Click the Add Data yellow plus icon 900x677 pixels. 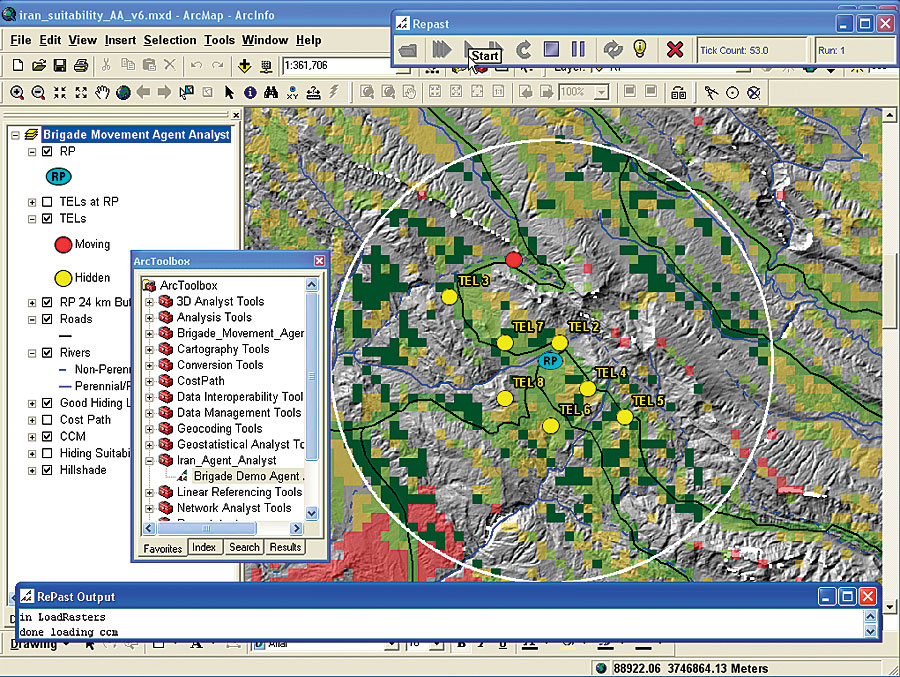click(245, 66)
